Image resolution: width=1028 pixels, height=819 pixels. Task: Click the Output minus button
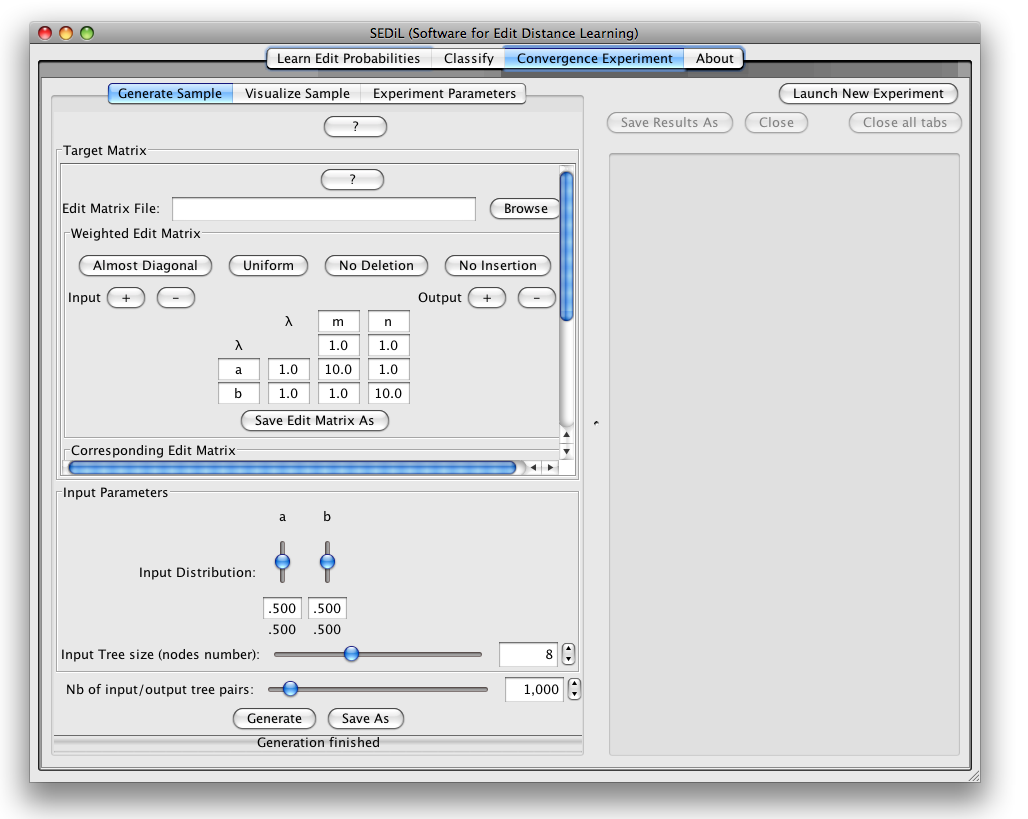(537, 298)
